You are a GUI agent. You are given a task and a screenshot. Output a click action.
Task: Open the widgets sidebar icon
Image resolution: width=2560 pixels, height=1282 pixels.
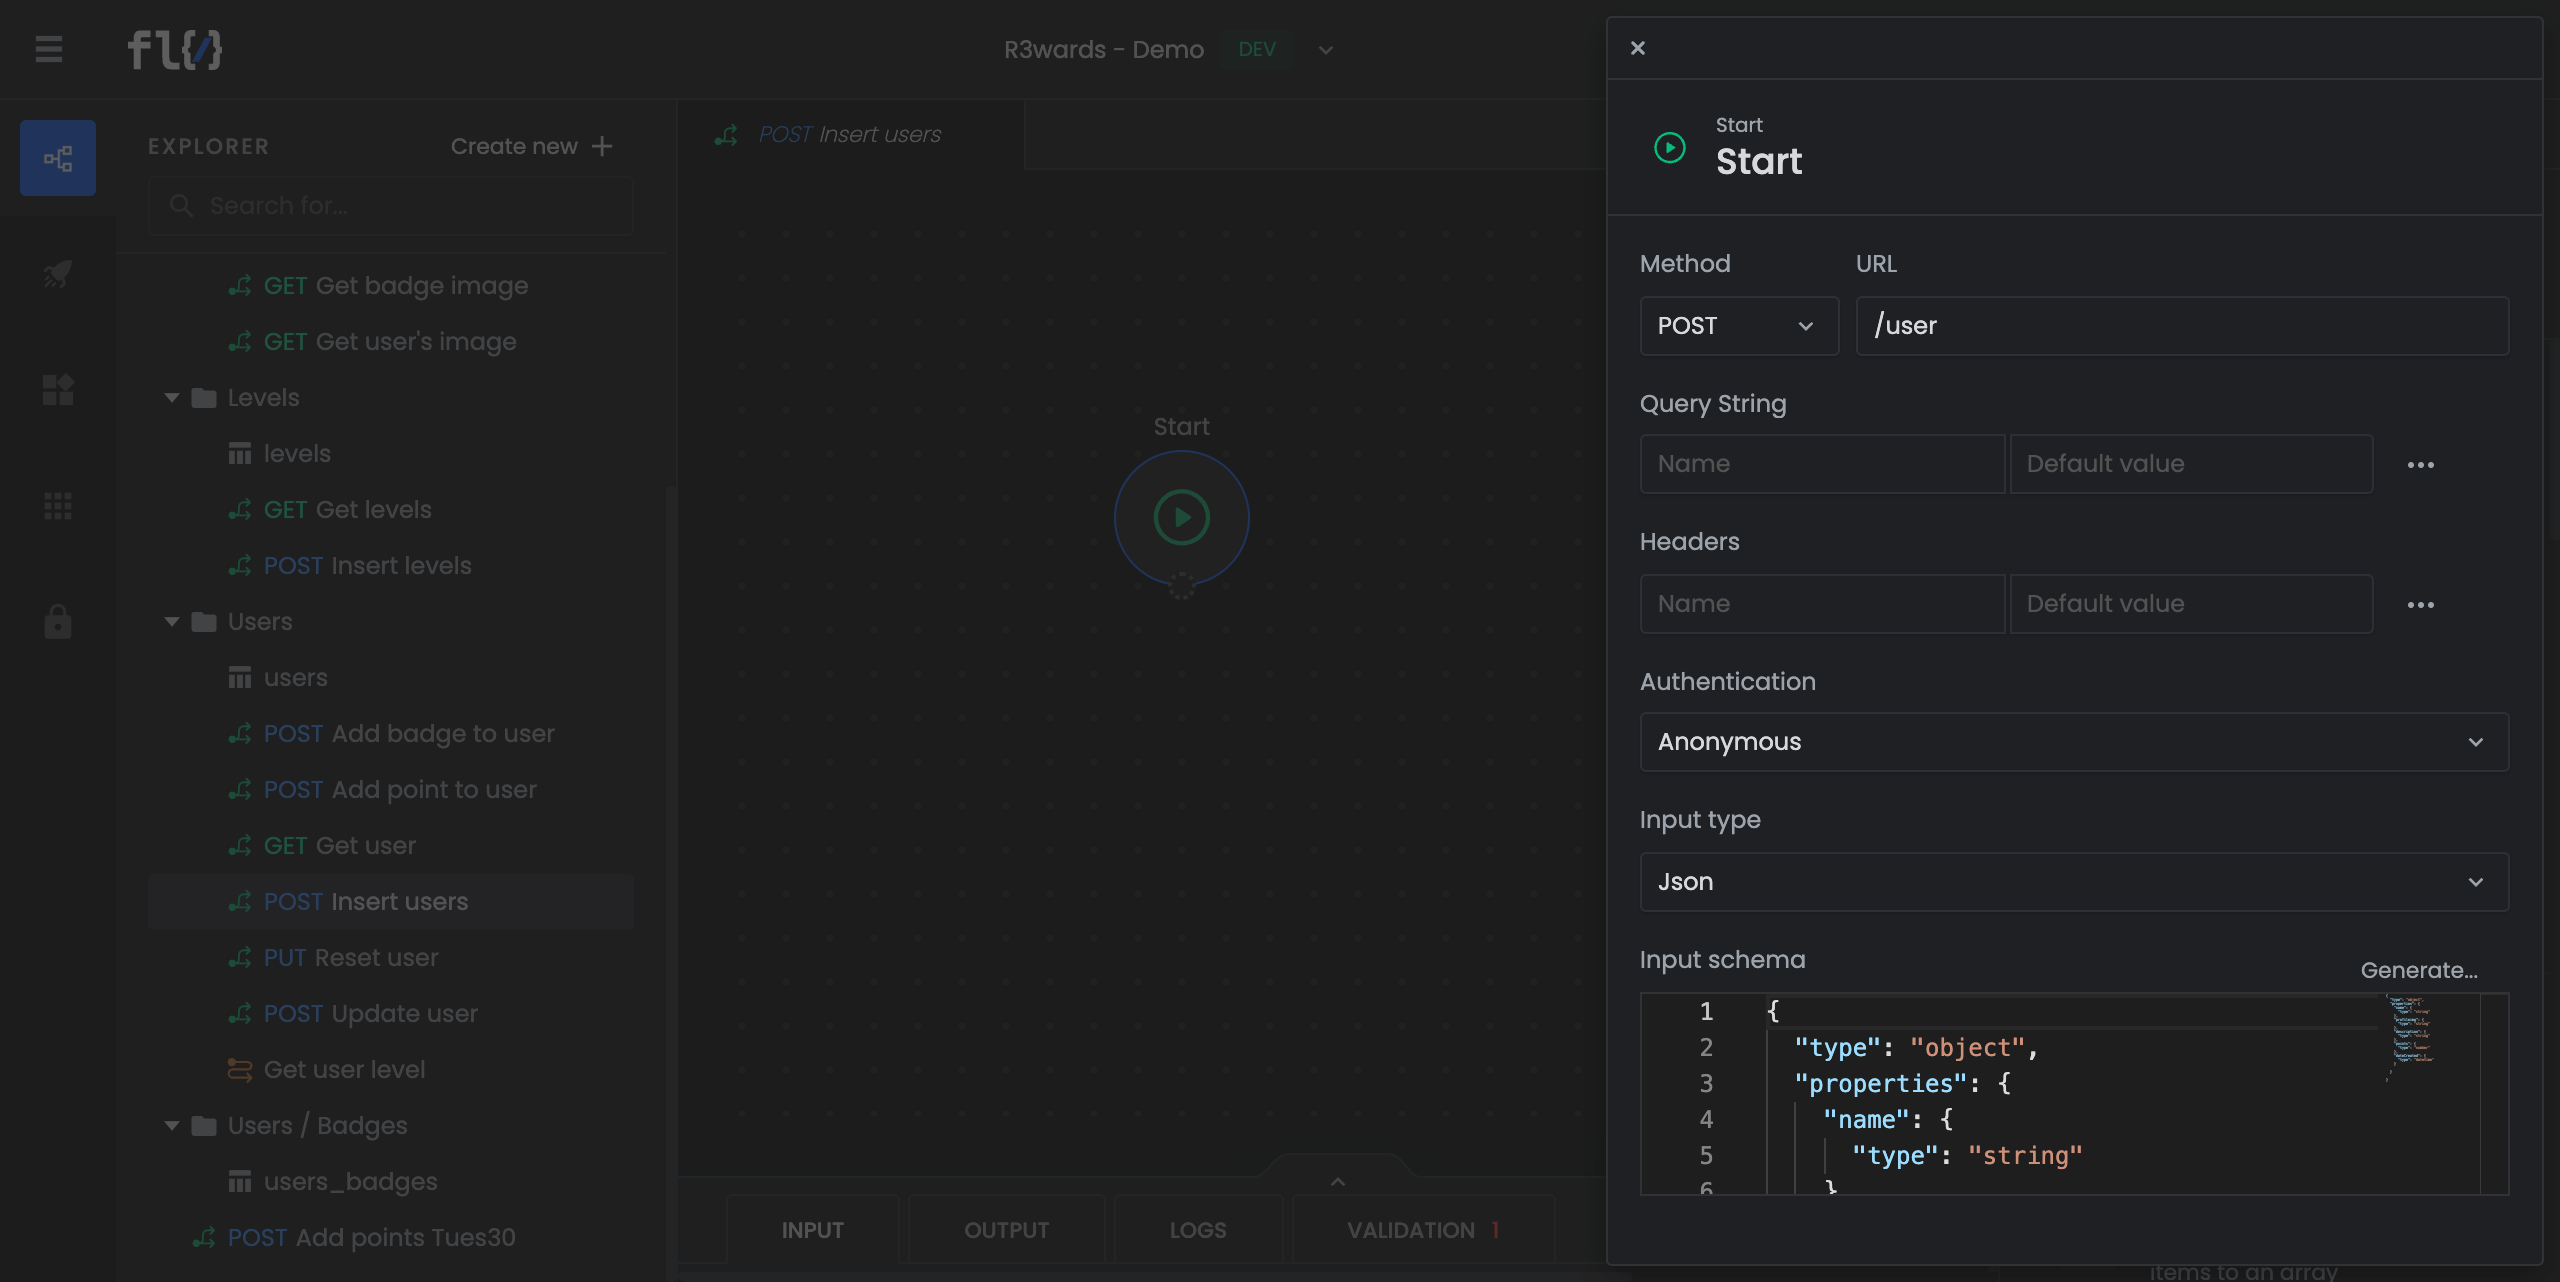58,389
